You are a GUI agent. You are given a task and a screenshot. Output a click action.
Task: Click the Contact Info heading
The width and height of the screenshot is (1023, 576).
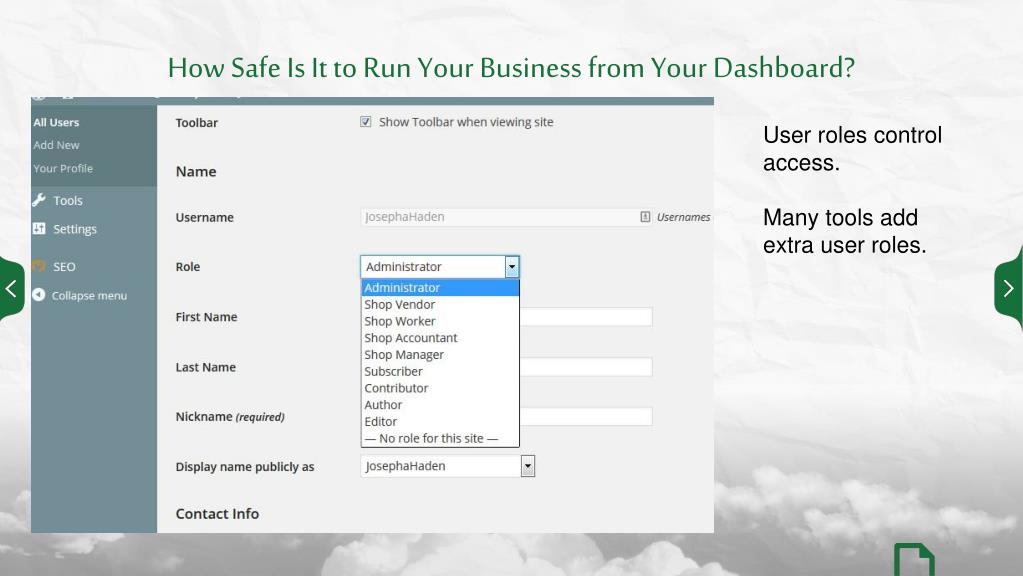pyautogui.click(x=217, y=514)
